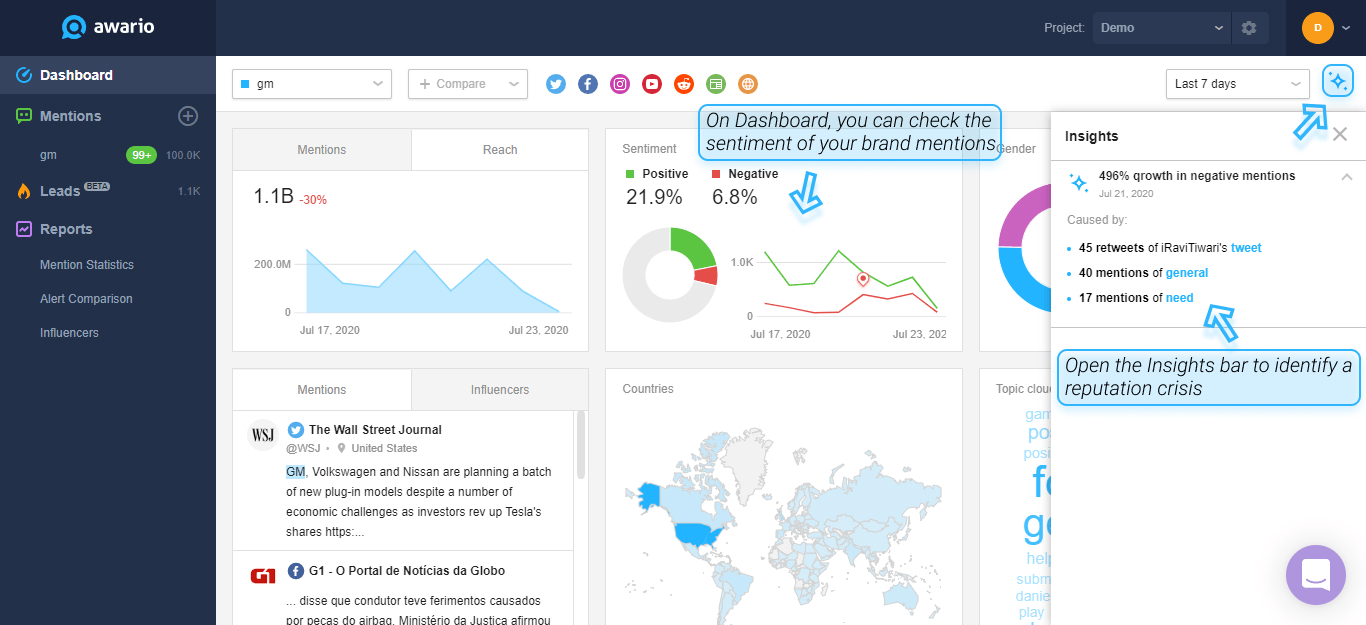
Task: Click the orange user avatar
Action: coord(1318,28)
